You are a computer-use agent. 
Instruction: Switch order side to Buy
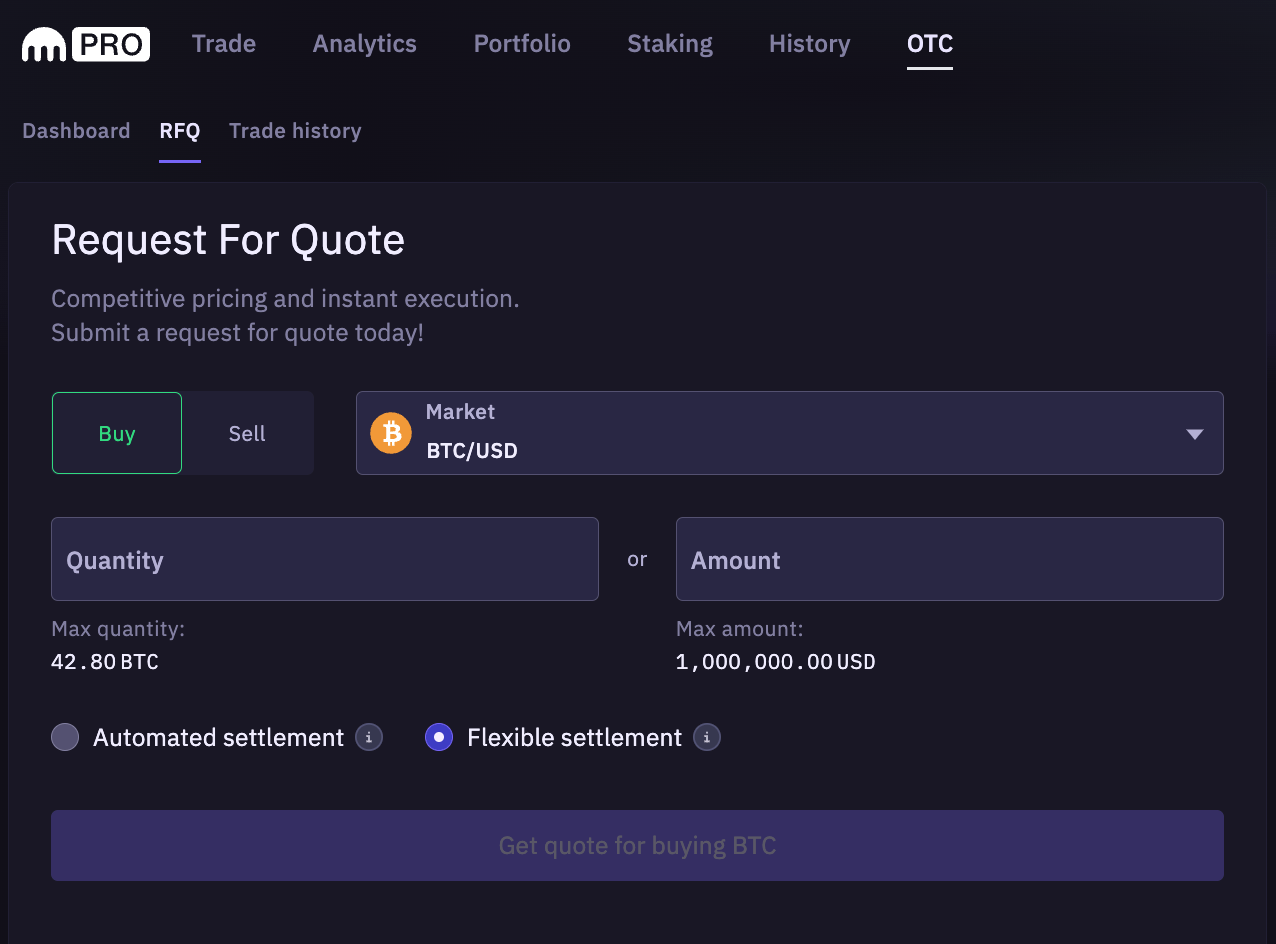pyautogui.click(x=117, y=433)
